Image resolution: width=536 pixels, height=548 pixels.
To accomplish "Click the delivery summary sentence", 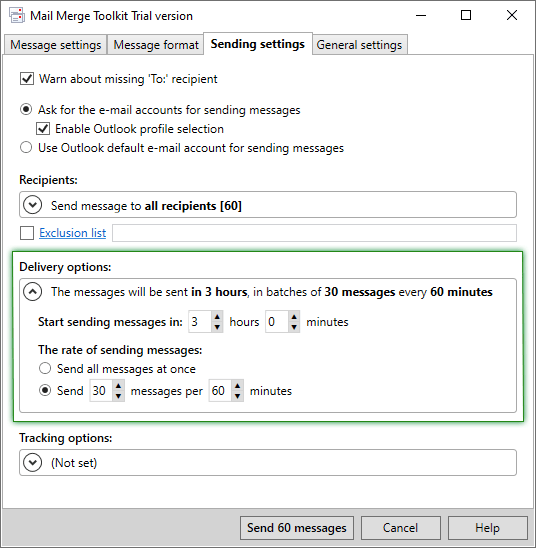I will click(272, 291).
